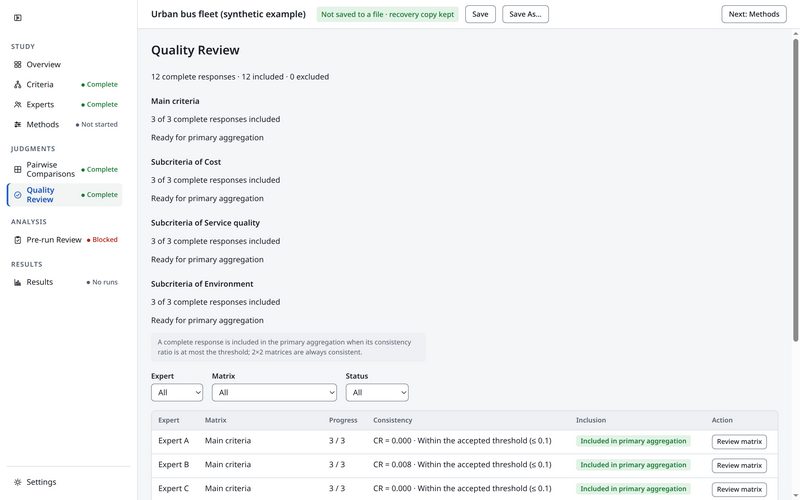The width and height of the screenshot is (800, 500).
Task: Click the 'Main criteria' section heading
Action: [x=175, y=102]
